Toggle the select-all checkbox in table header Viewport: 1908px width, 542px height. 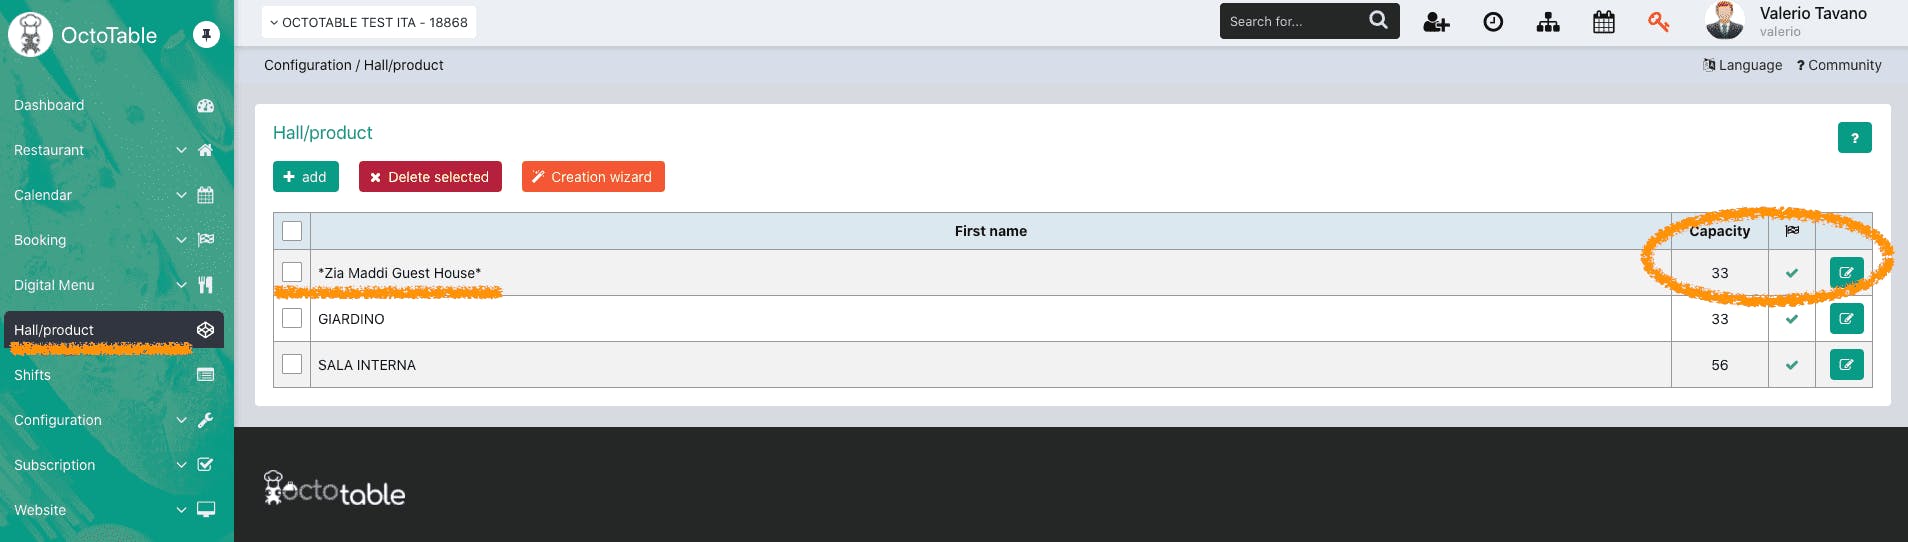(x=292, y=231)
